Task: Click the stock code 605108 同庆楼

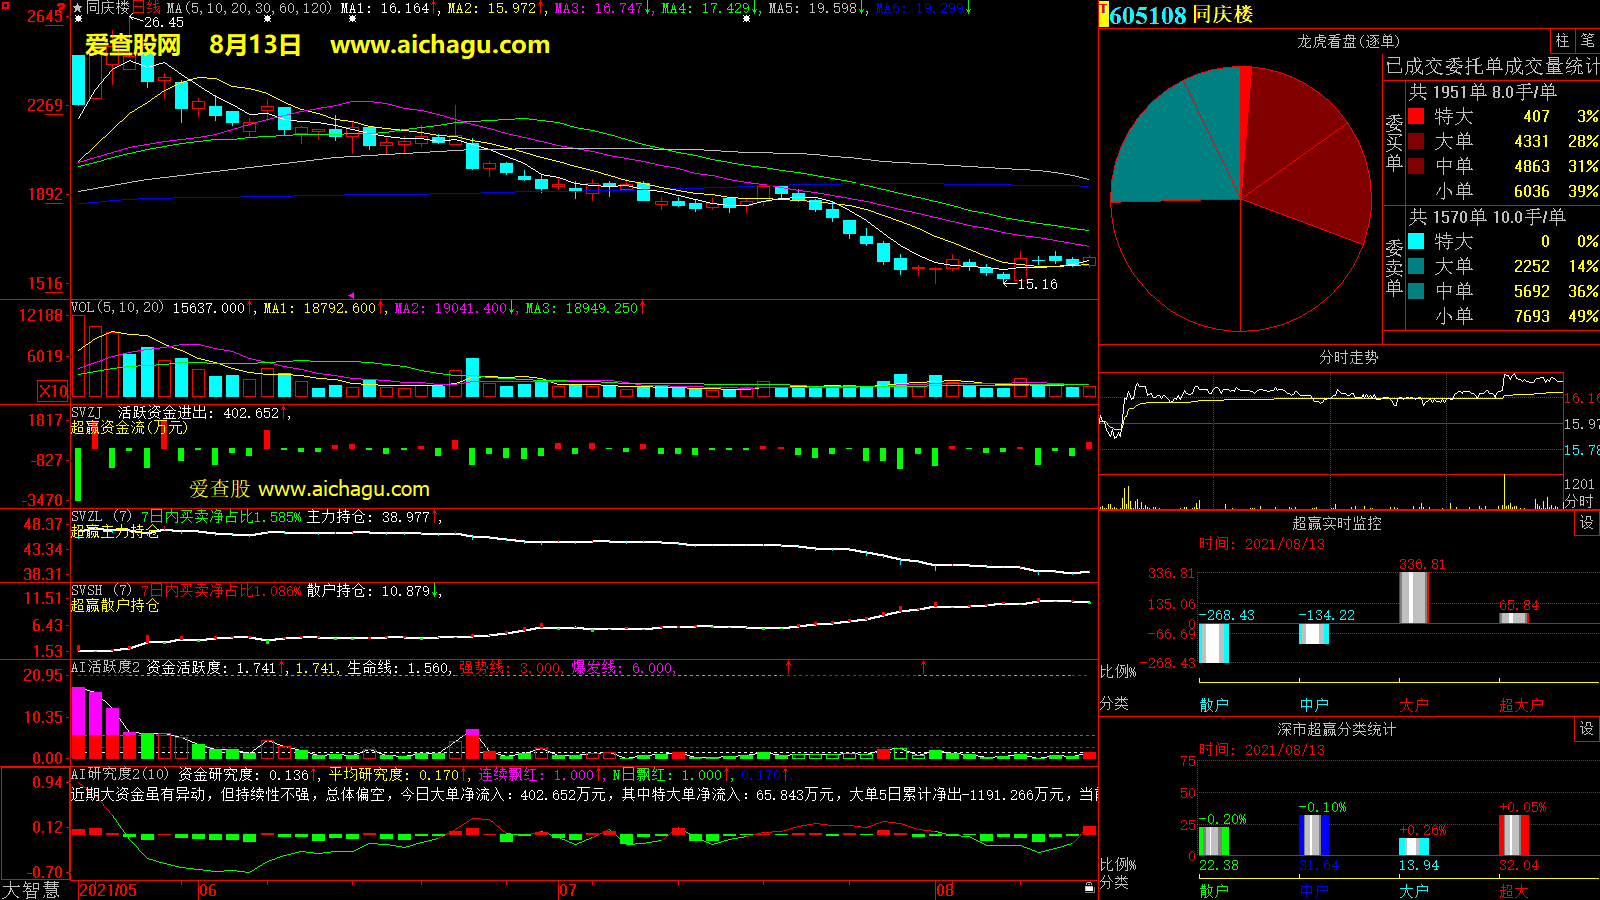Action: click(x=1180, y=15)
